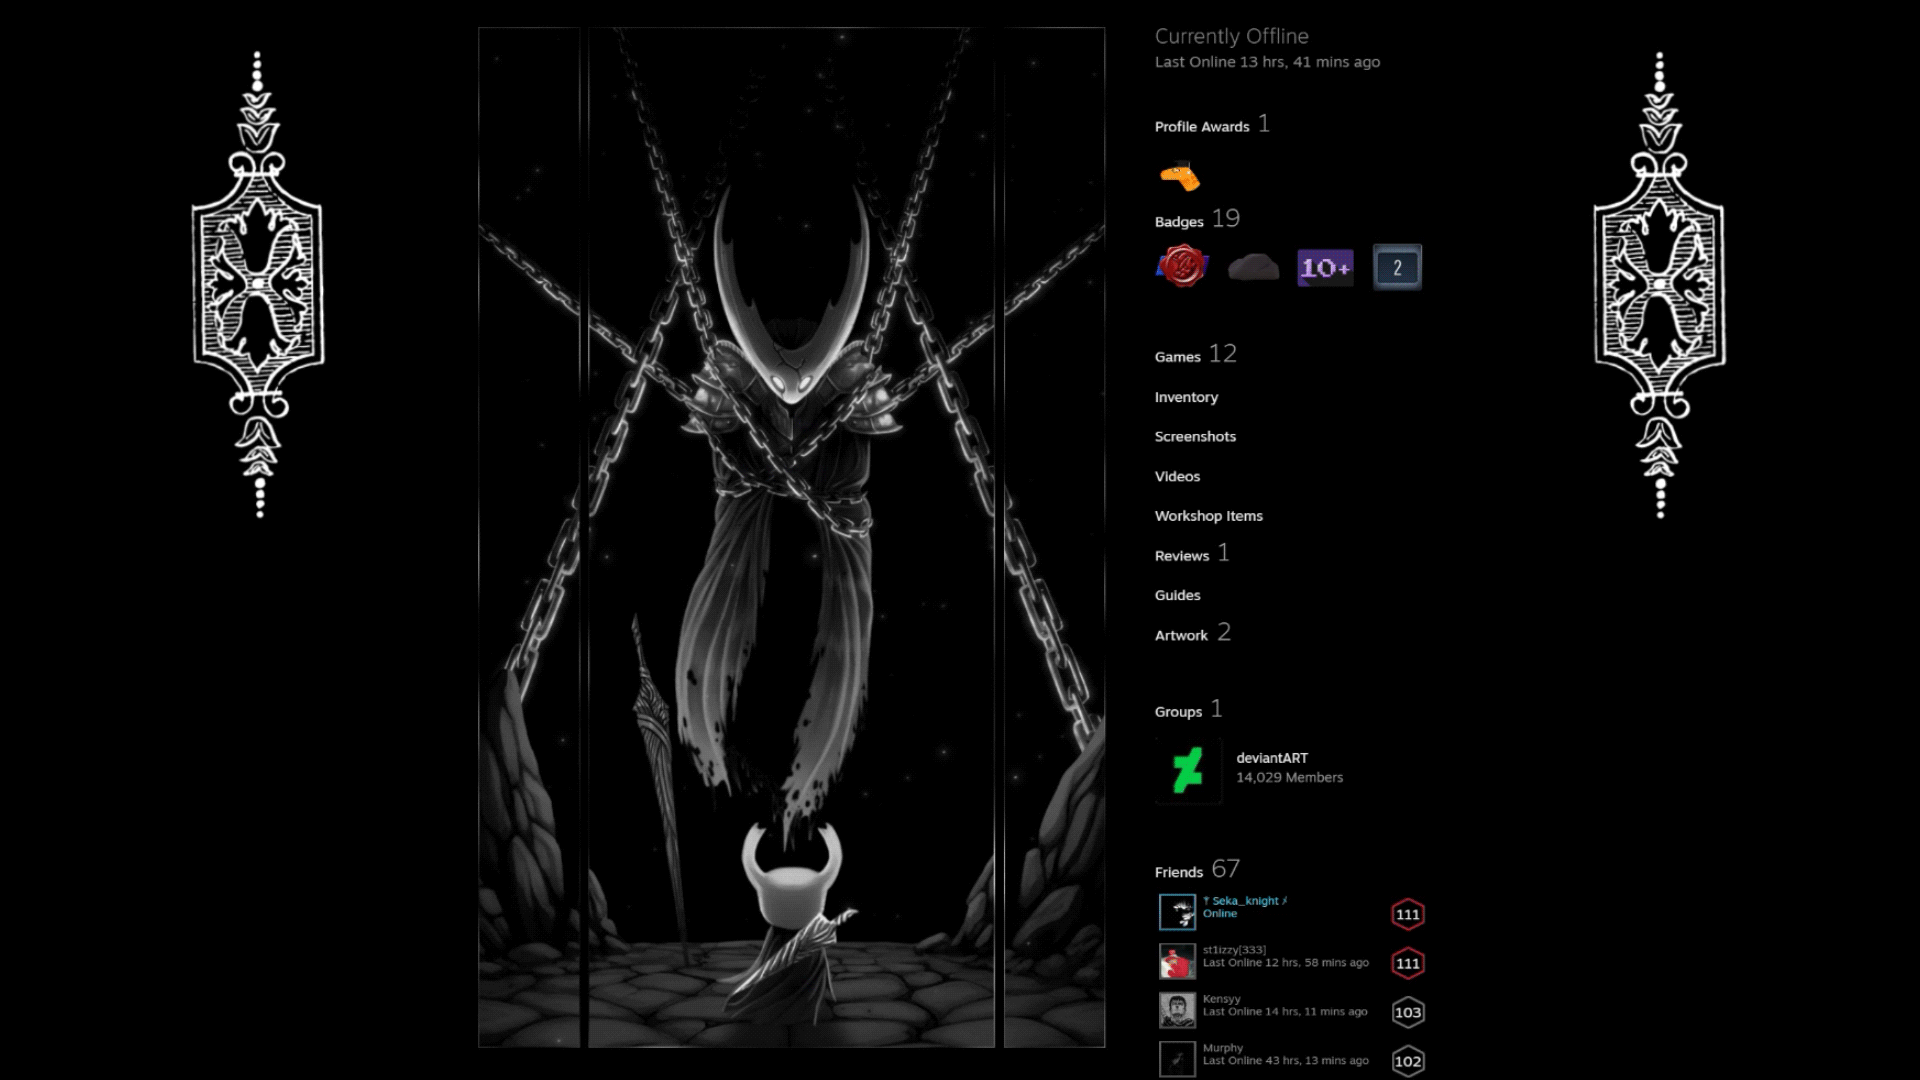
Task: Open the Screenshots section
Action: pos(1195,437)
